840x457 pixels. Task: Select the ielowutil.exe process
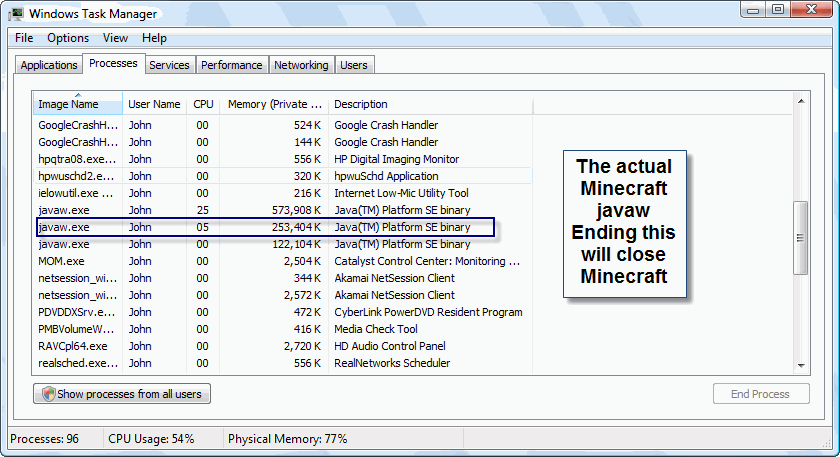(x=282, y=193)
